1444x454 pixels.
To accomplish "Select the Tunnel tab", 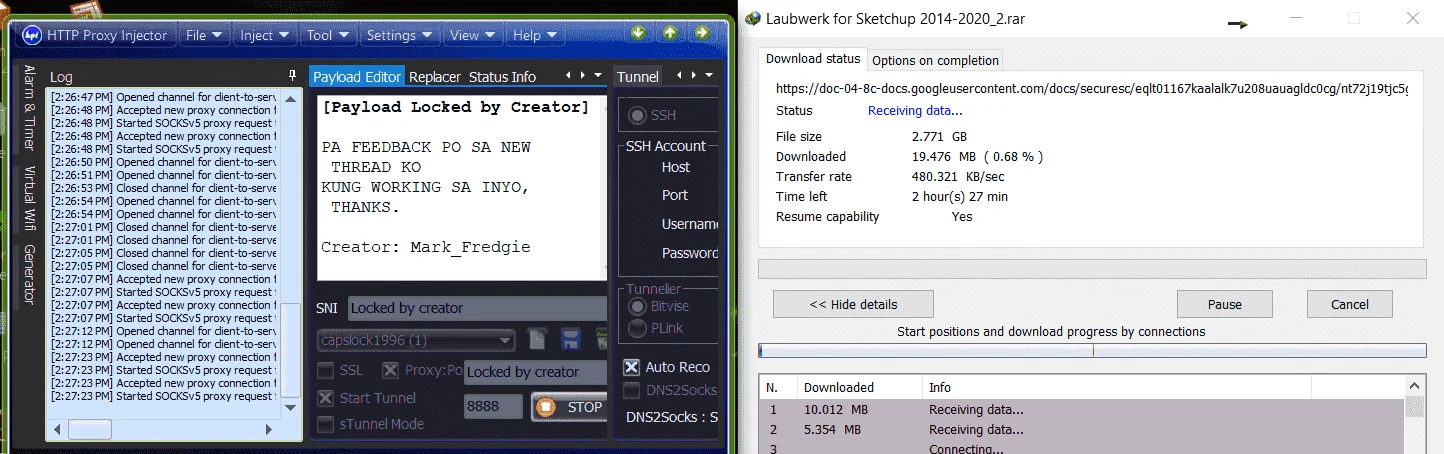I will [638, 77].
